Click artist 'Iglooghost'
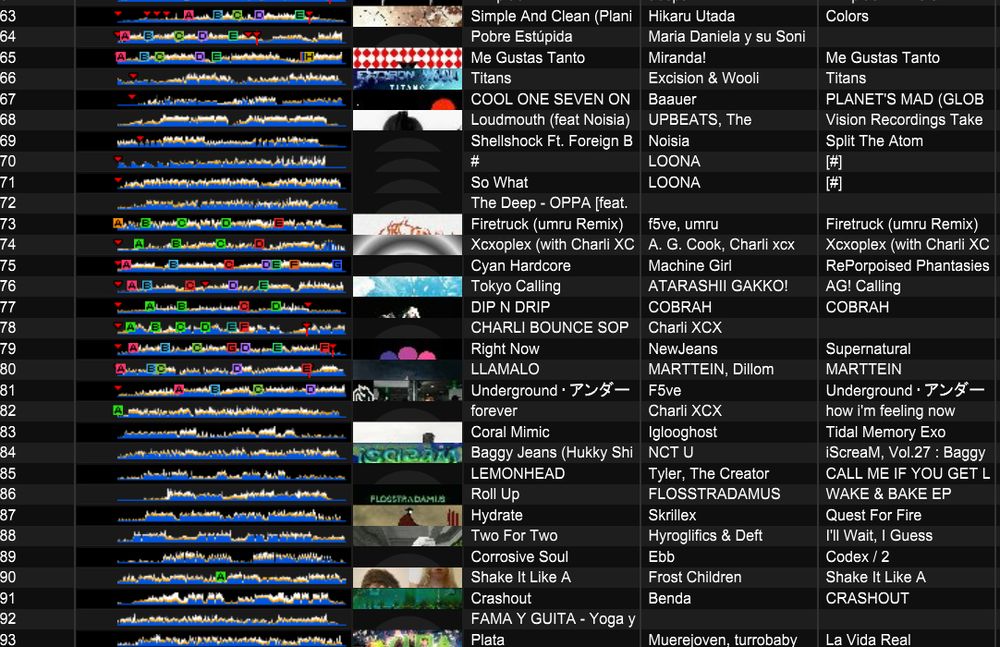1000x647 pixels. [x=682, y=432]
